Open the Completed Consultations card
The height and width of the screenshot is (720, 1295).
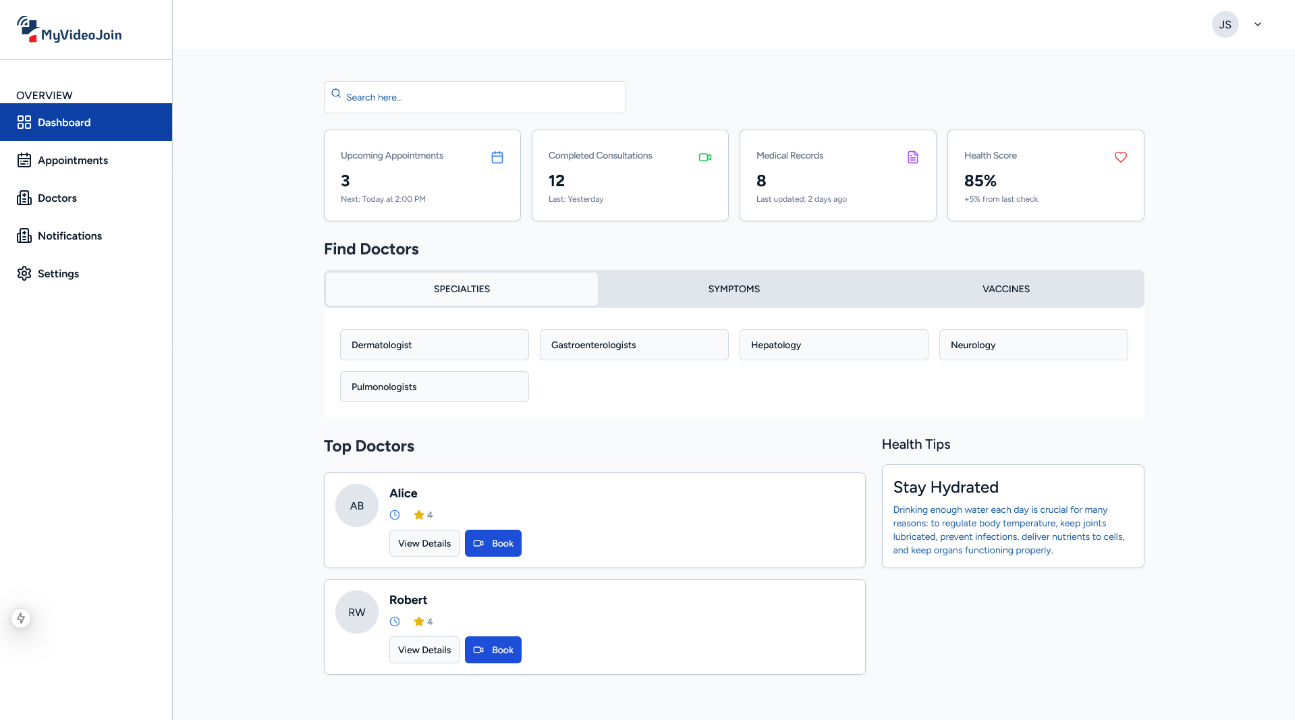630,175
